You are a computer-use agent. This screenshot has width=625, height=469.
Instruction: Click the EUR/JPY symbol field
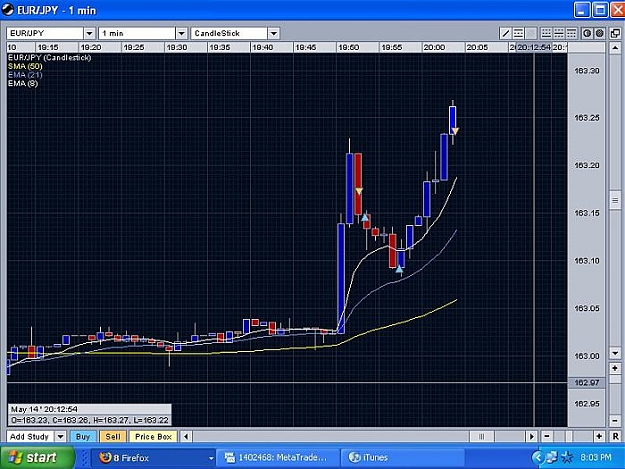click(x=45, y=33)
